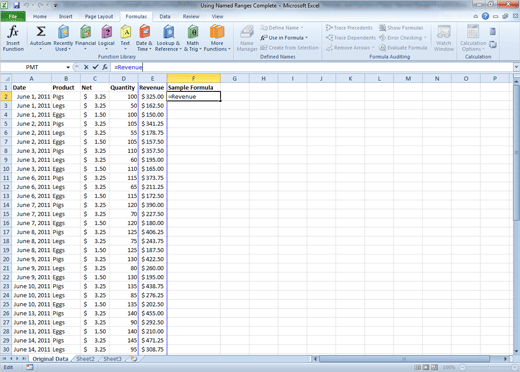Confirm the formula with the check mark

[x=95, y=67]
